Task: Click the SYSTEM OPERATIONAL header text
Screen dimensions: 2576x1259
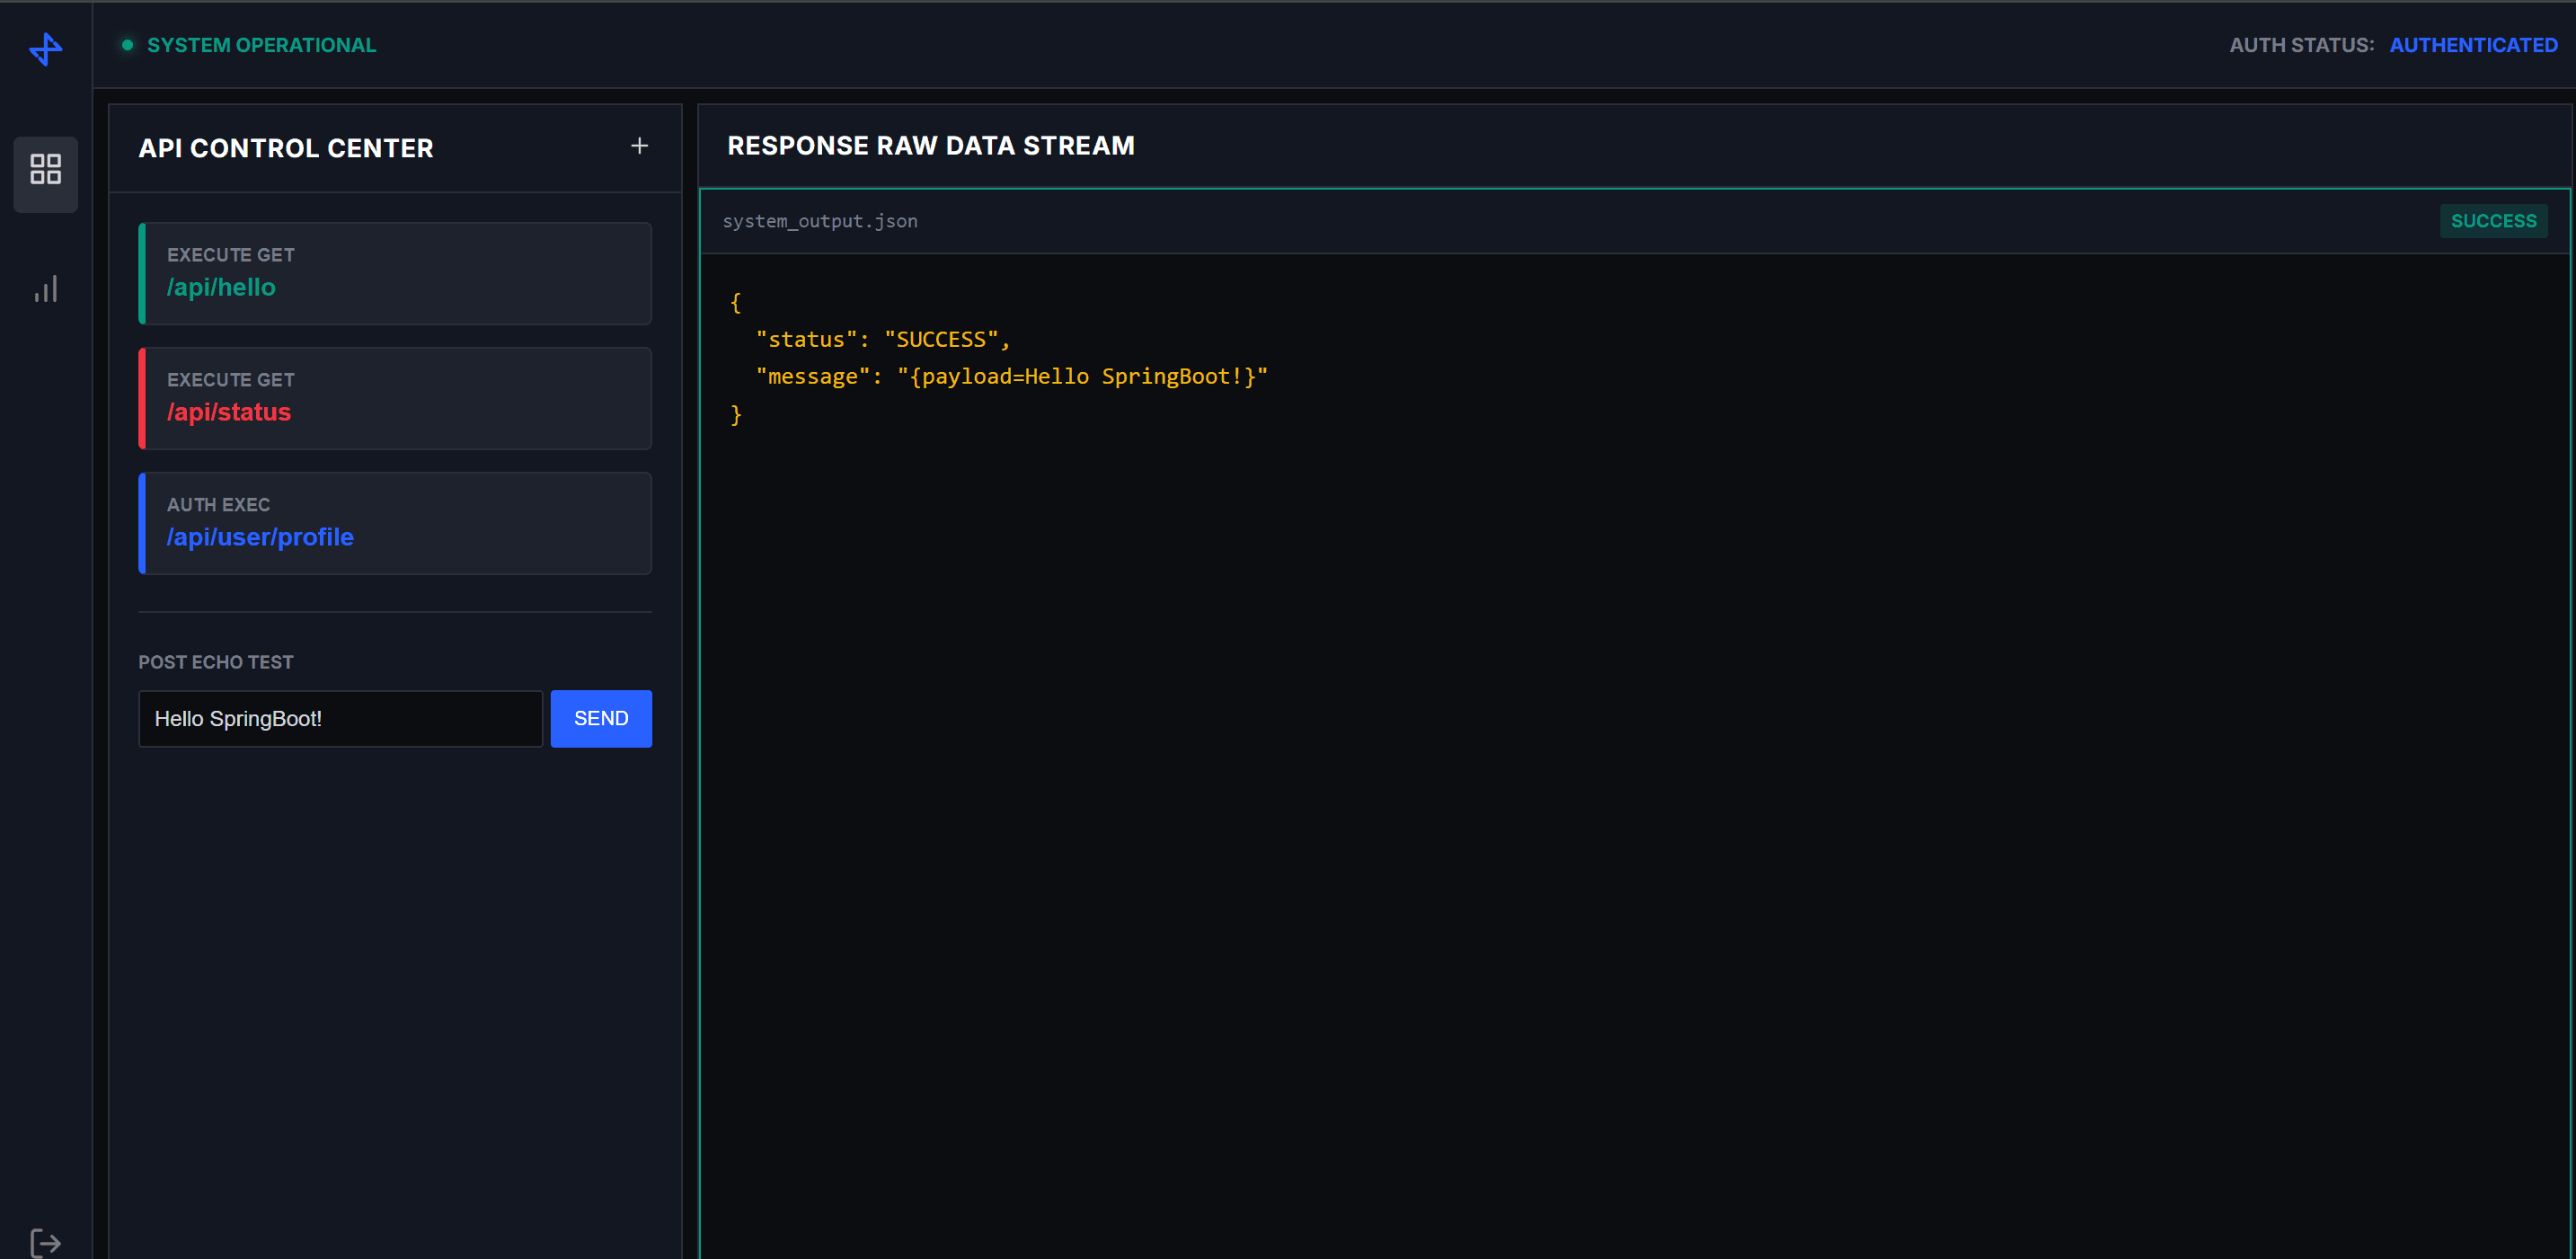Action: (262, 44)
